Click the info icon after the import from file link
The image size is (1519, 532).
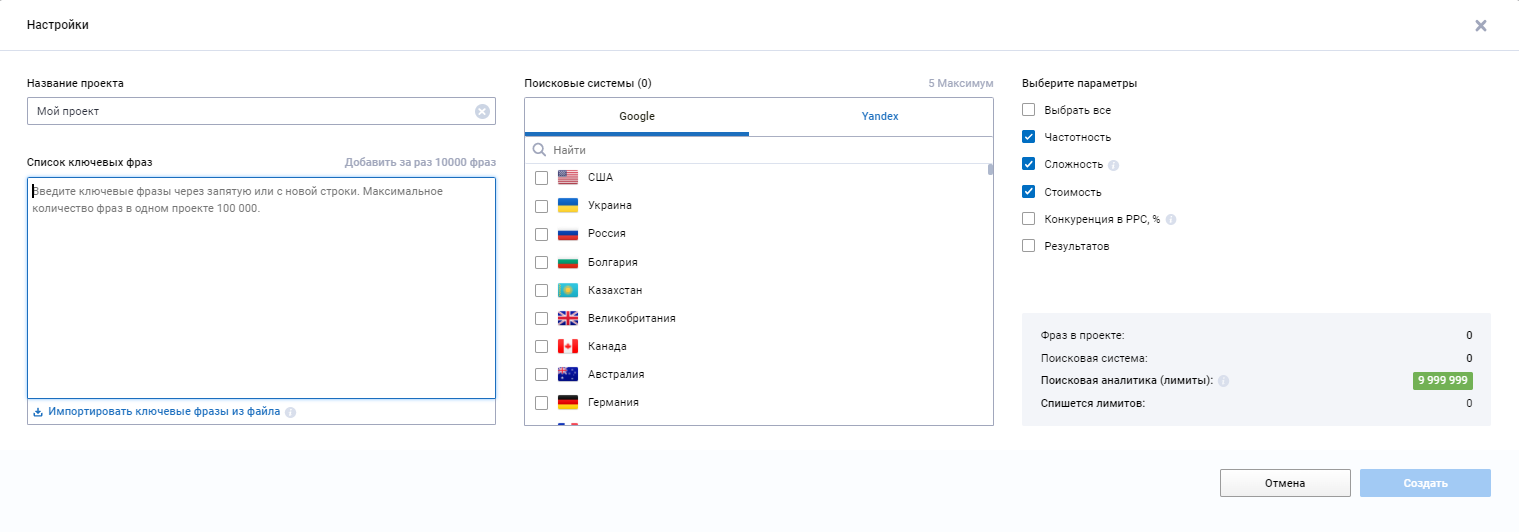(x=290, y=412)
